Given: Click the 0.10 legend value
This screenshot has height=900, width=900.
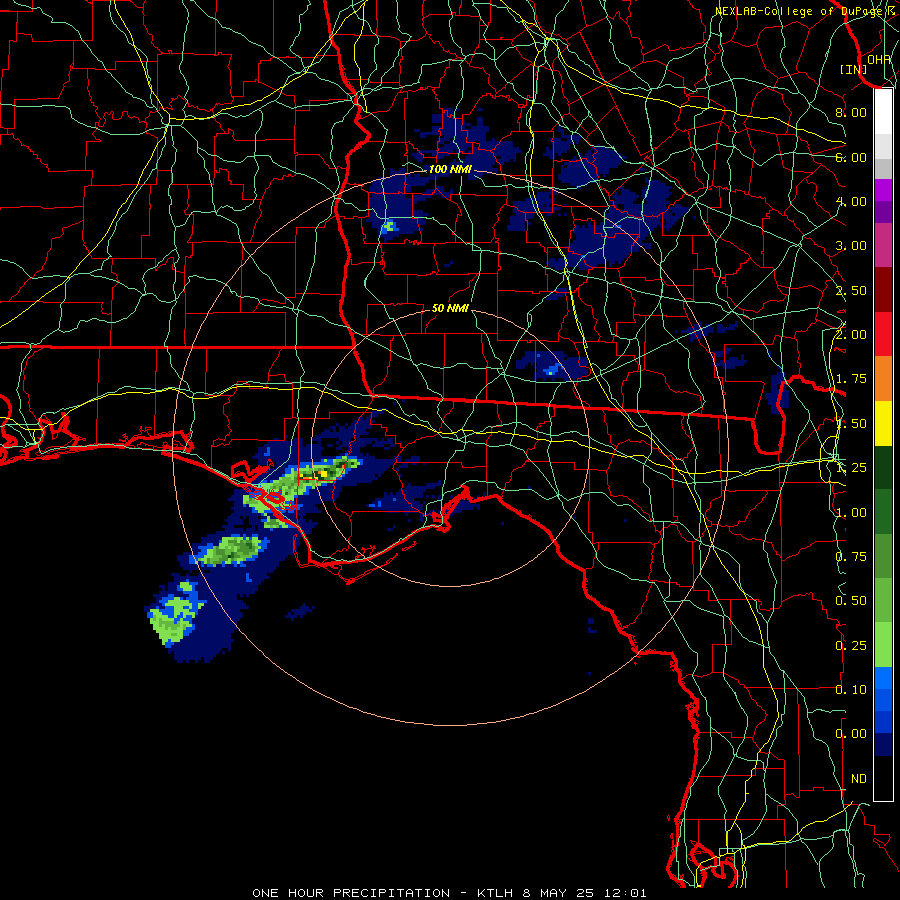Looking at the screenshot, I should [x=851, y=690].
